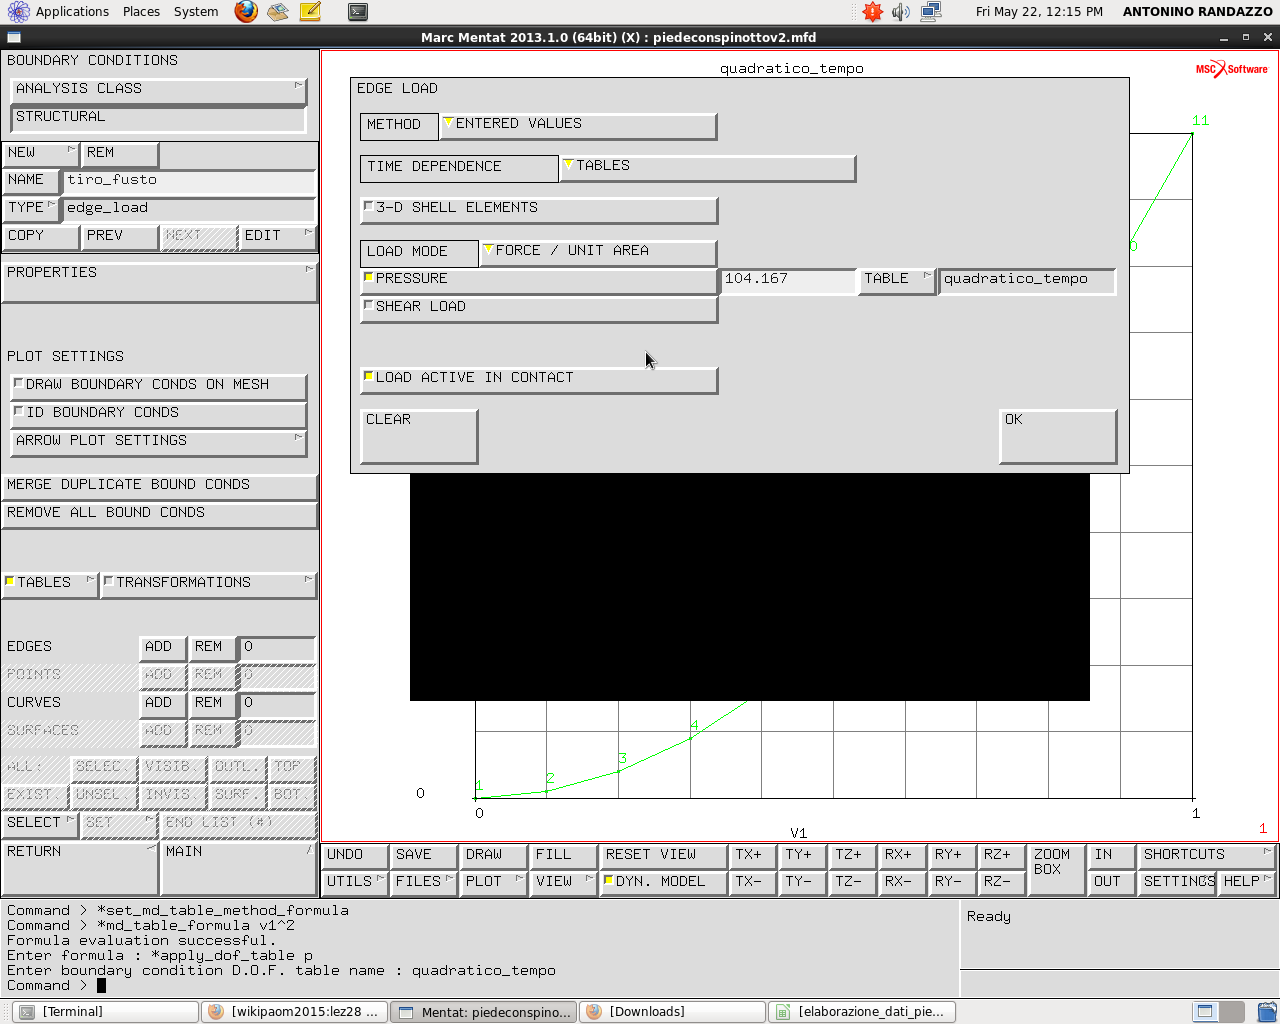Click FILL in the bottom toolbar
The image size is (1280, 1024).
(x=564, y=856)
